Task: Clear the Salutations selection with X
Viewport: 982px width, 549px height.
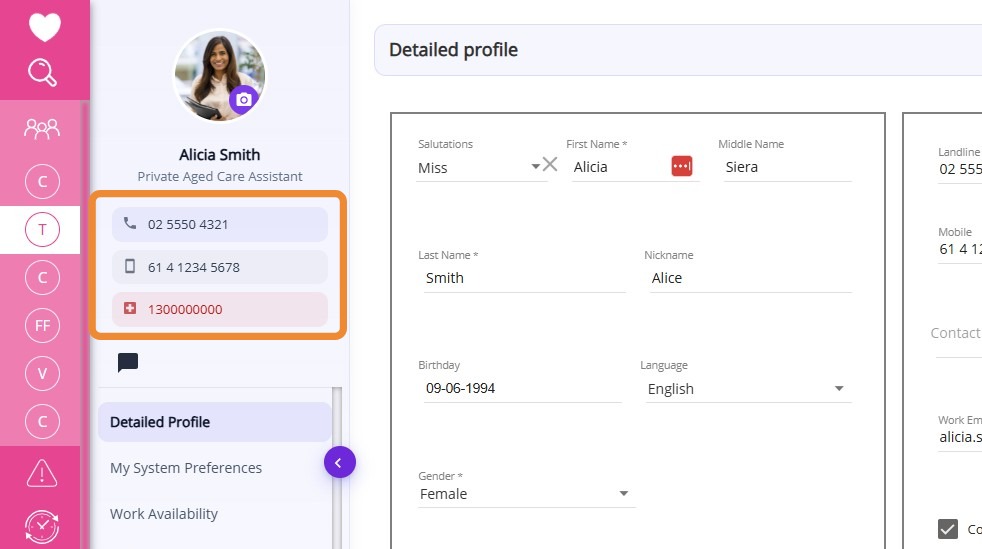Action: [x=550, y=165]
